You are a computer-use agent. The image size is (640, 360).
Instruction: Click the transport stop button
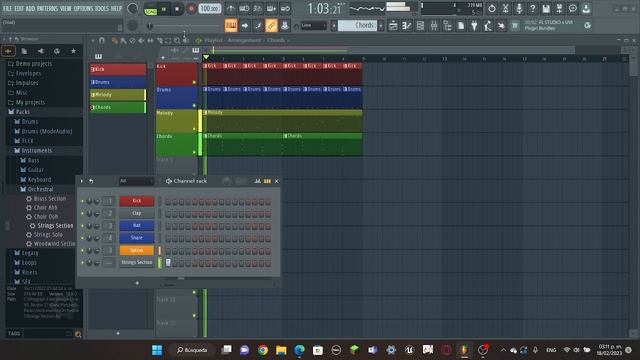pyautogui.click(x=177, y=9)
